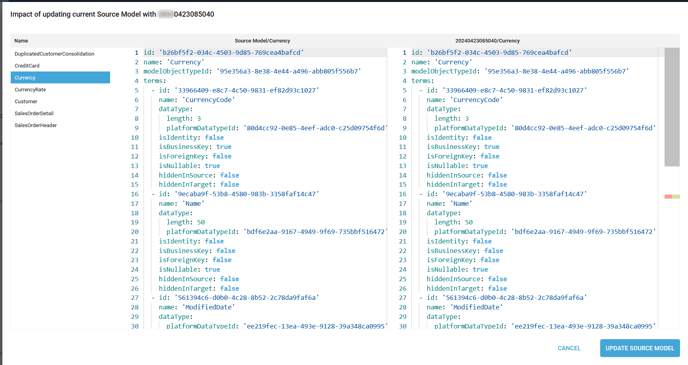Click isForeignKey: false on line 12 of the right pane
The image size is (688, 365).
point(463,156)
